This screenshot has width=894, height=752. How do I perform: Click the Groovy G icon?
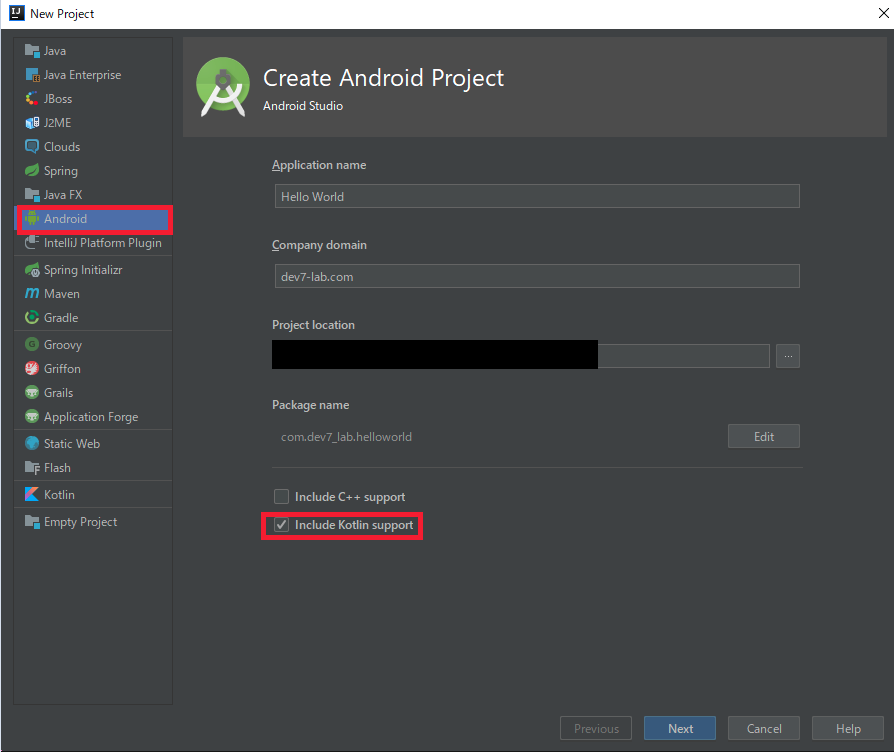coord(32,344)
